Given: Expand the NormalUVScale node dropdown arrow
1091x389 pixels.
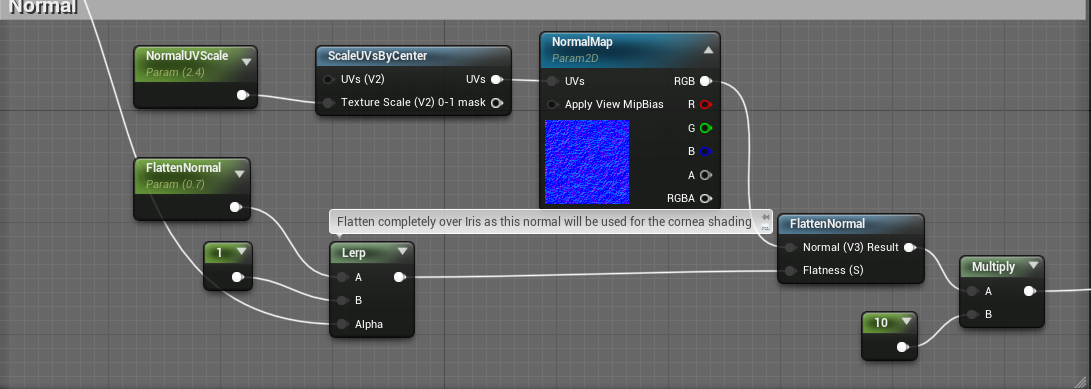Looking at the screenshot, I should (246, 62).
